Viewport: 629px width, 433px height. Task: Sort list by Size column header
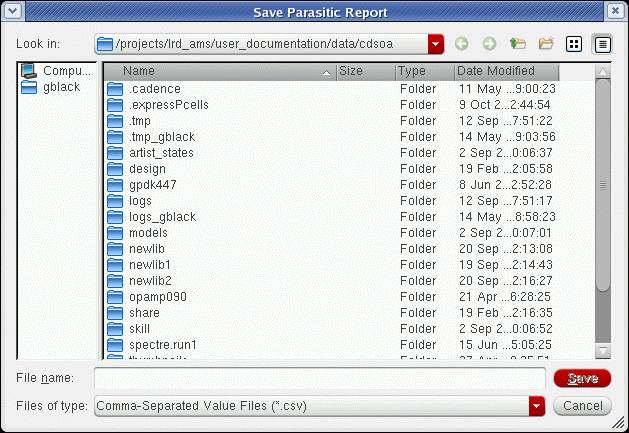[x=366, y=71]
